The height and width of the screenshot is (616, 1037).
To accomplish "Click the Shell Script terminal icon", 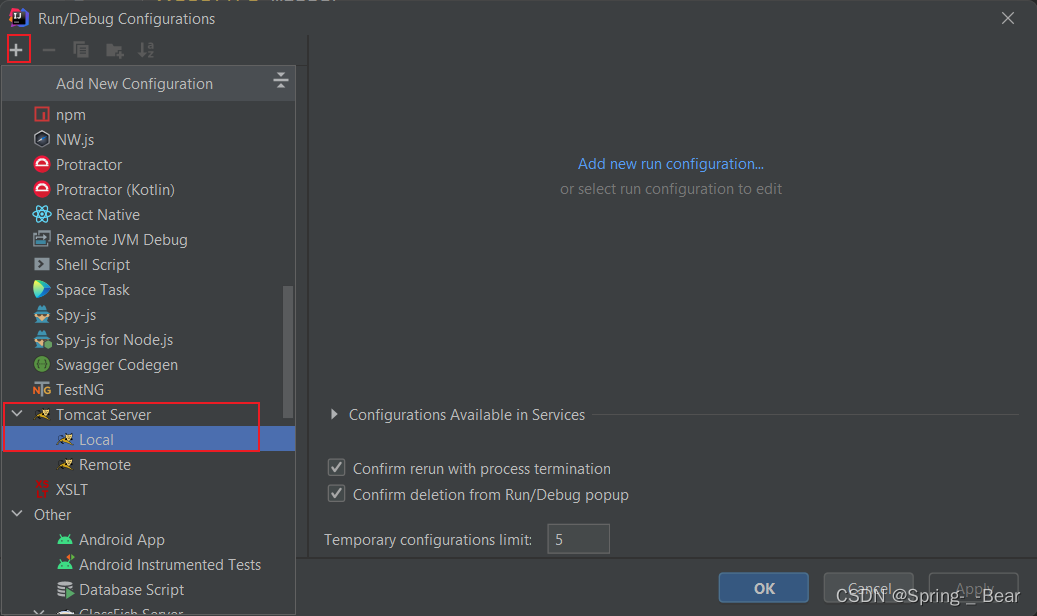I will (x=42, y=264).
